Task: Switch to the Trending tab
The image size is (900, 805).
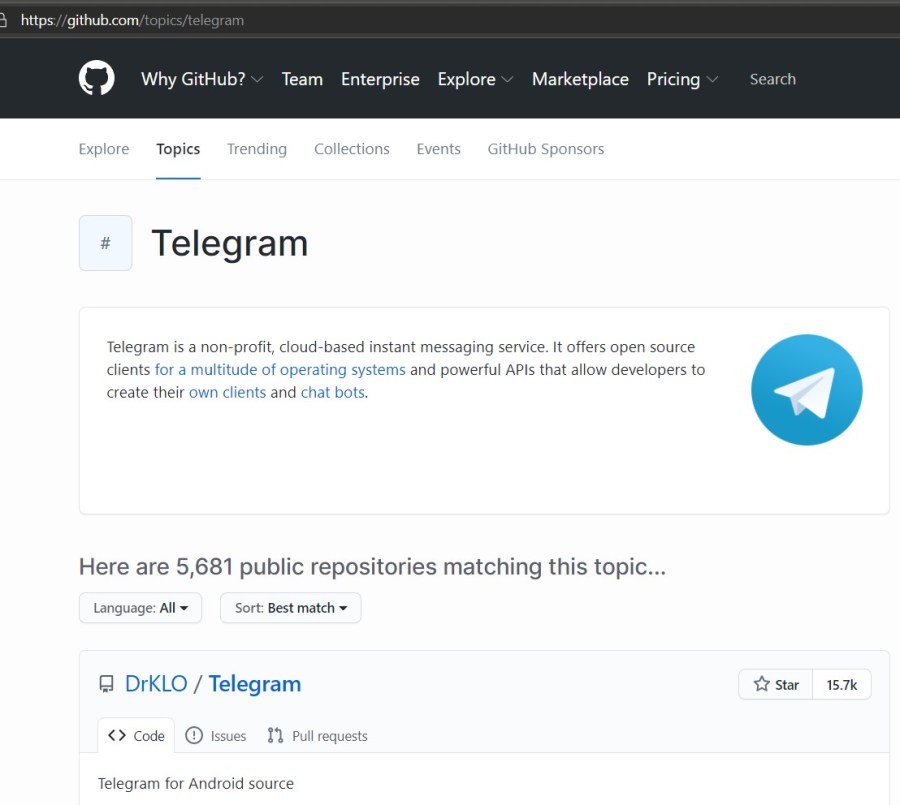Action: pyautogui.click(x=256, y=149)
